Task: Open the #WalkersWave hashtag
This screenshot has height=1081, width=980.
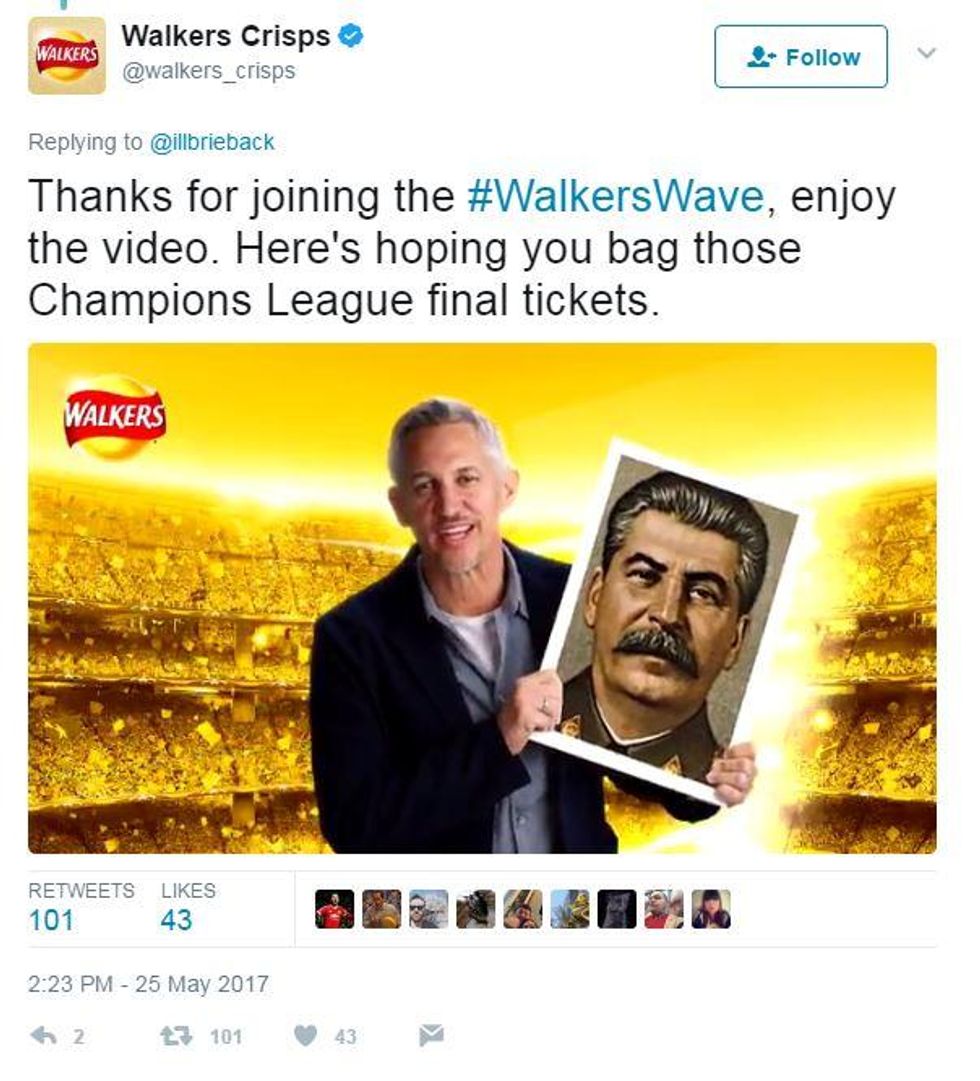Action: (x=616, y=196)
